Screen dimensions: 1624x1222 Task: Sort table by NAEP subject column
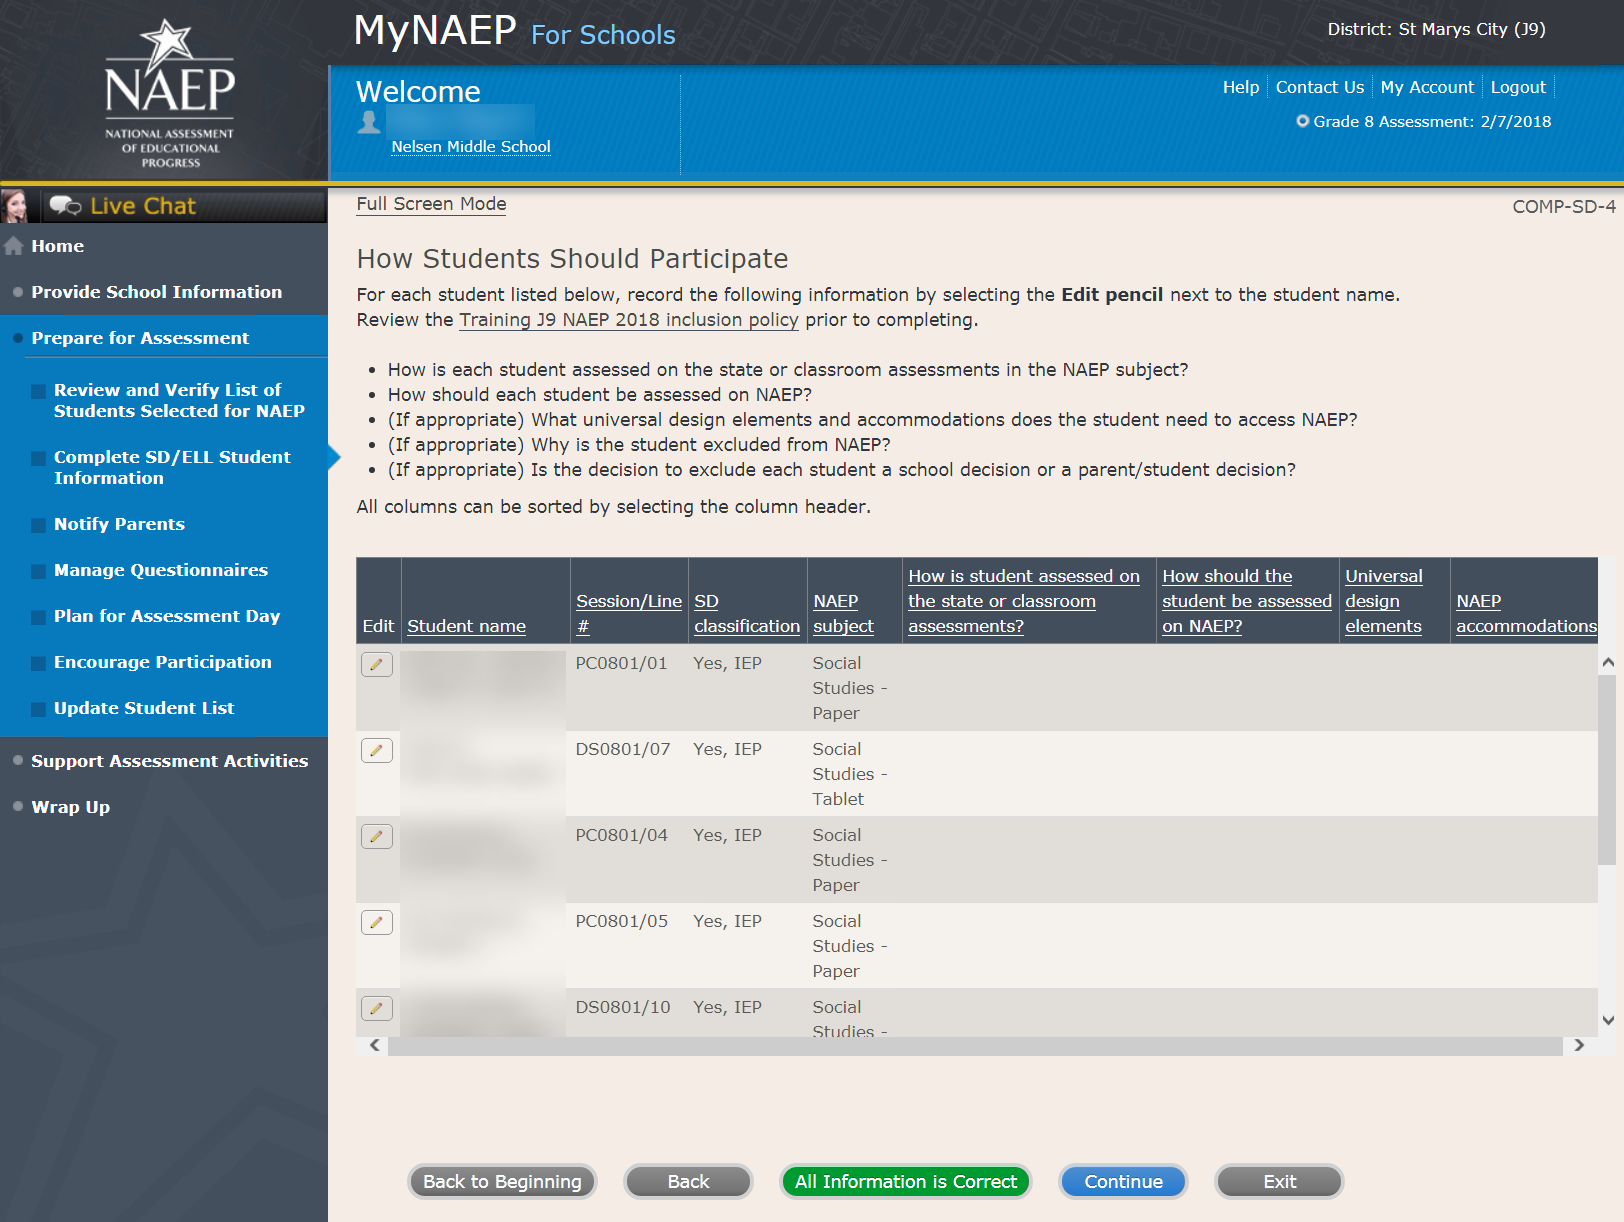843,613
